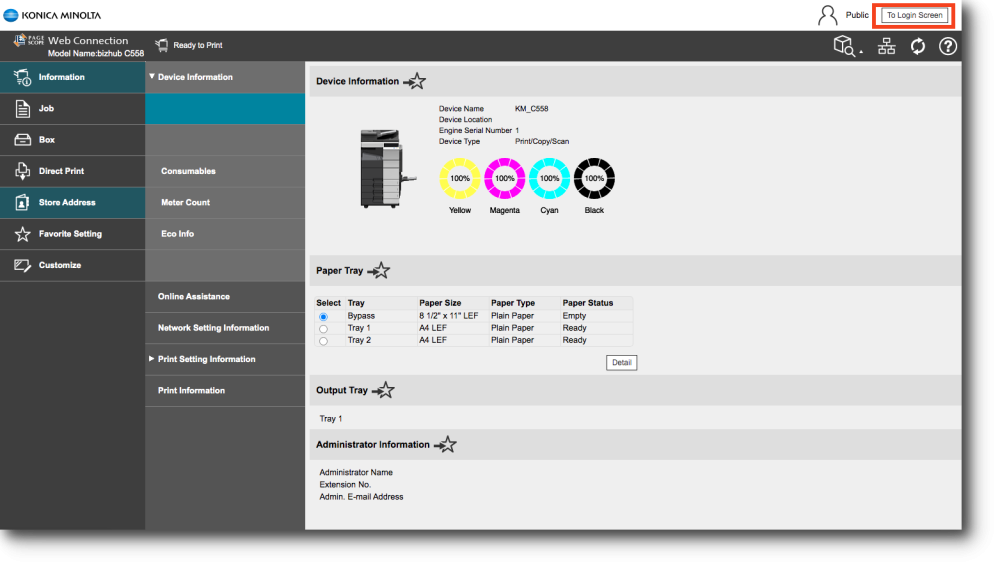Click the refresh icon in header
This screenshot has height=568, width=1000.
pos(918,46)
